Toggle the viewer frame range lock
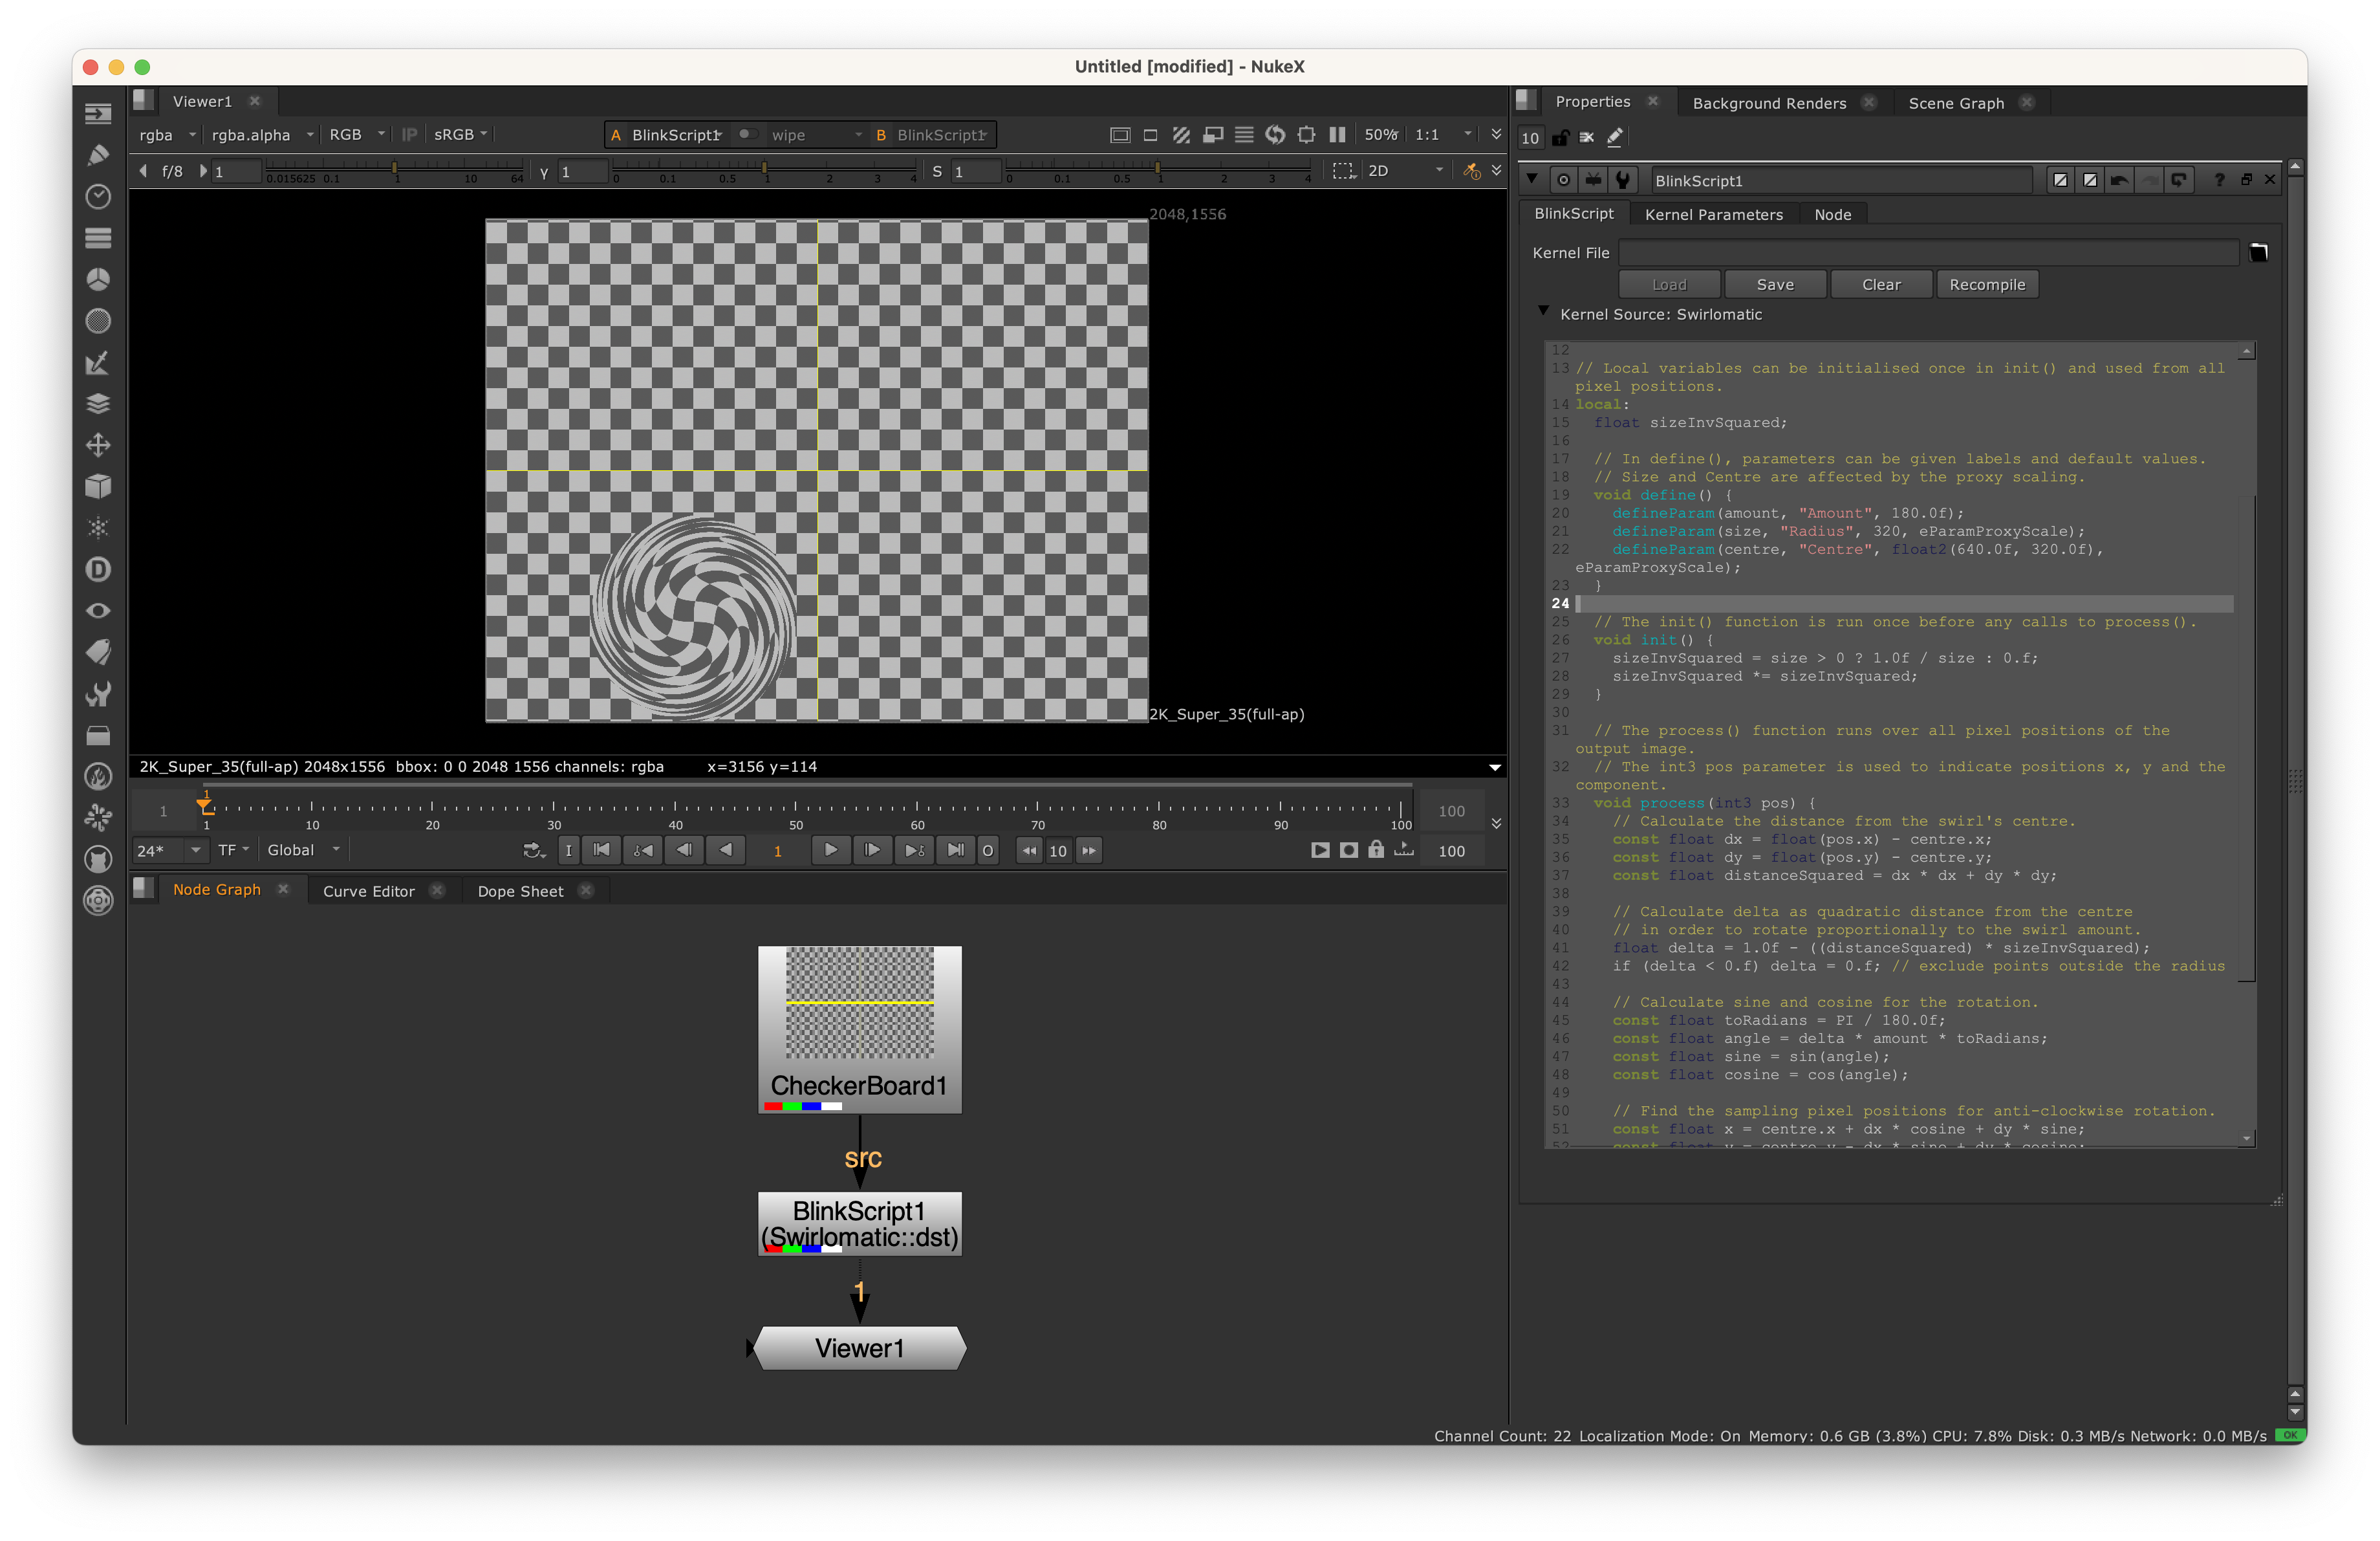 click(1376, 850)
